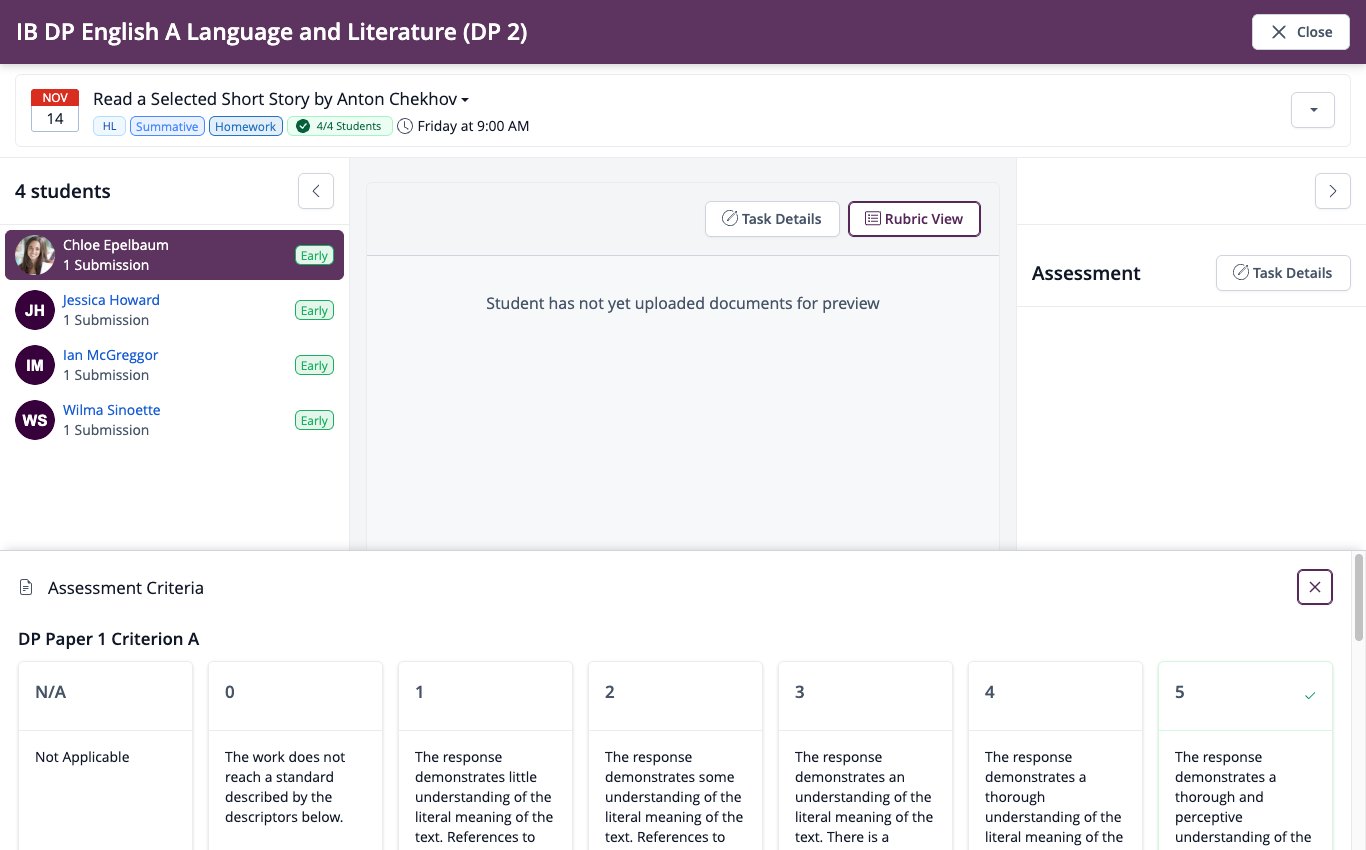Select N/A Not Applicable rubric option
Image resolution: width=1366 pixels, height=850 pixels.
click(x=105, y=755)
